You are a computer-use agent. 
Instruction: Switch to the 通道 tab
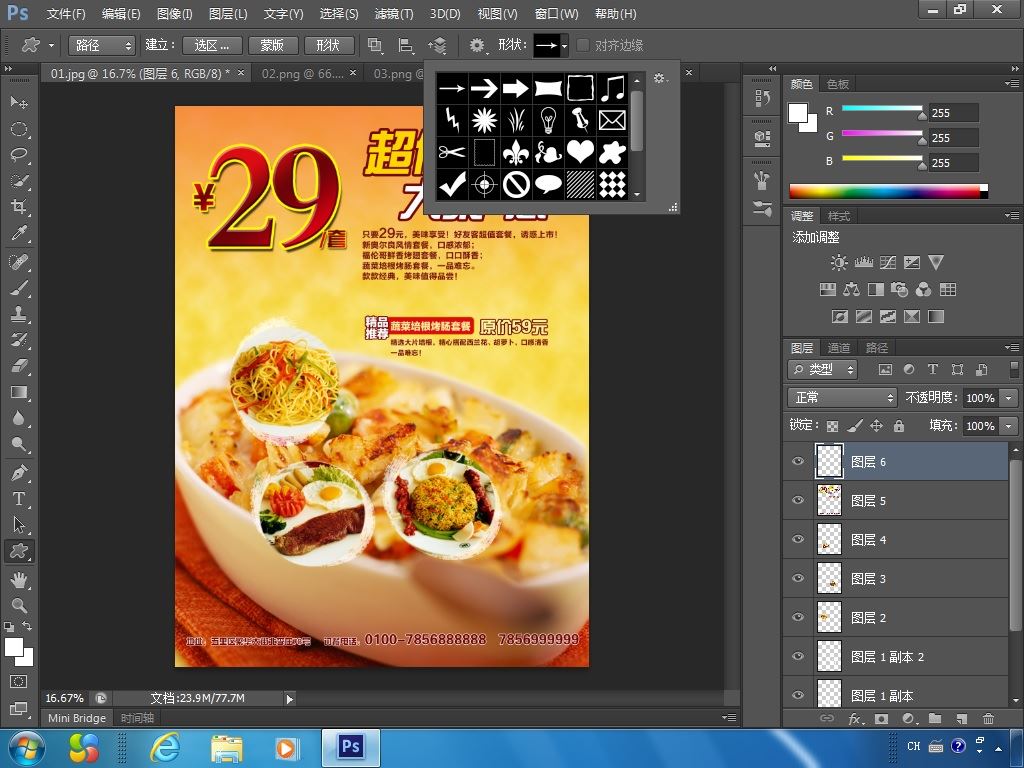click(839, 347)
